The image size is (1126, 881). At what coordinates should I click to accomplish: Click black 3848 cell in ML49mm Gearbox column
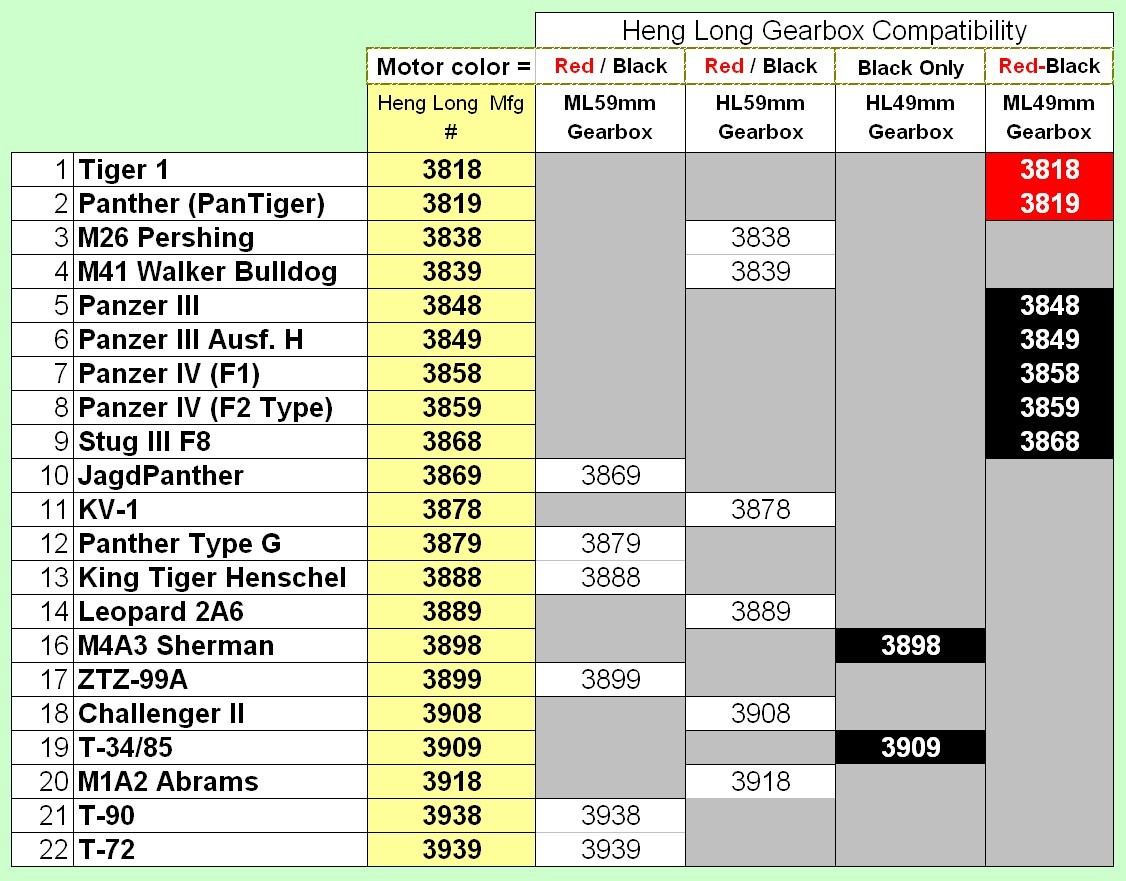coord(1049,305)
